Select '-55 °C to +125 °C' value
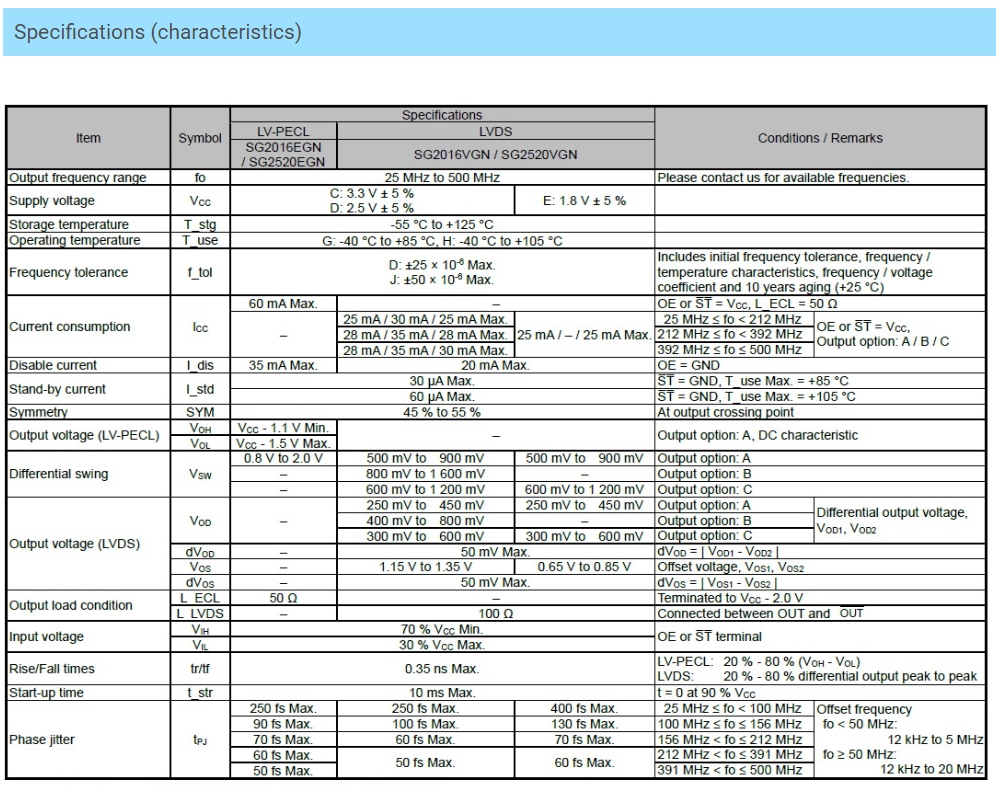The width and height of the screenshot is (996, 785). [442, 225]
